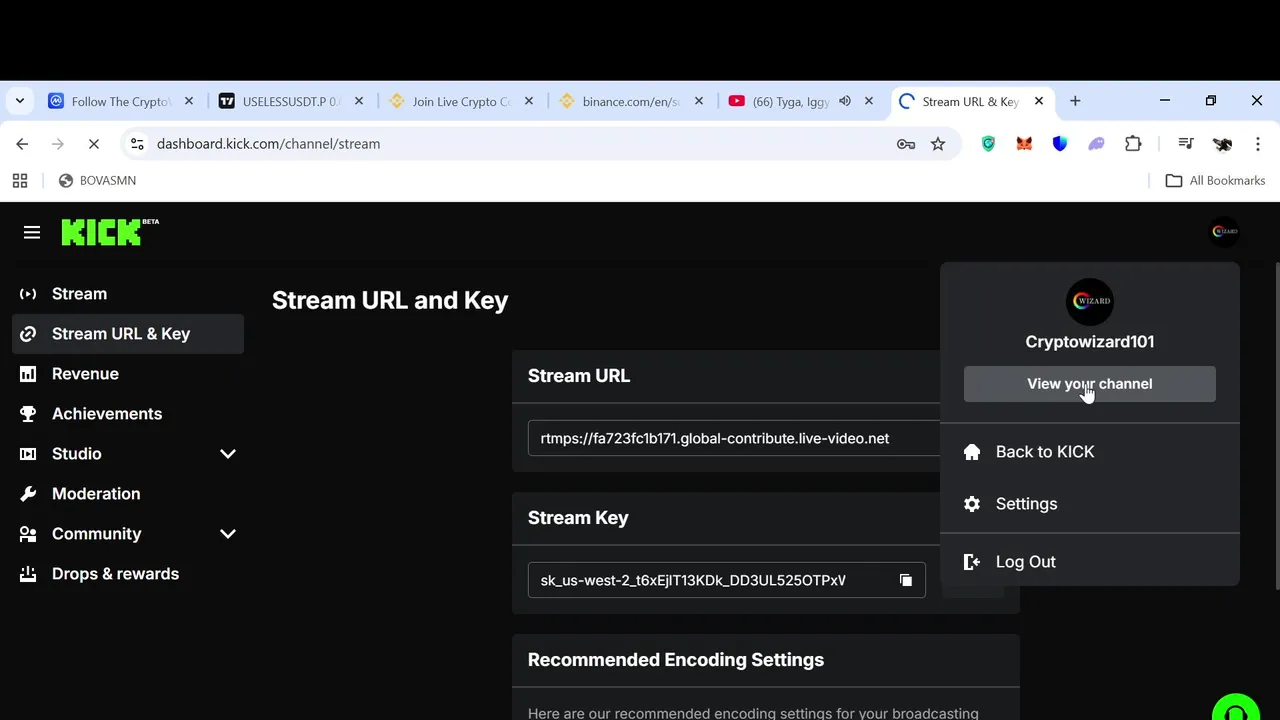1280x720 pixels.
Task: Click the profile avatar in top right header
Action: 1225,231
